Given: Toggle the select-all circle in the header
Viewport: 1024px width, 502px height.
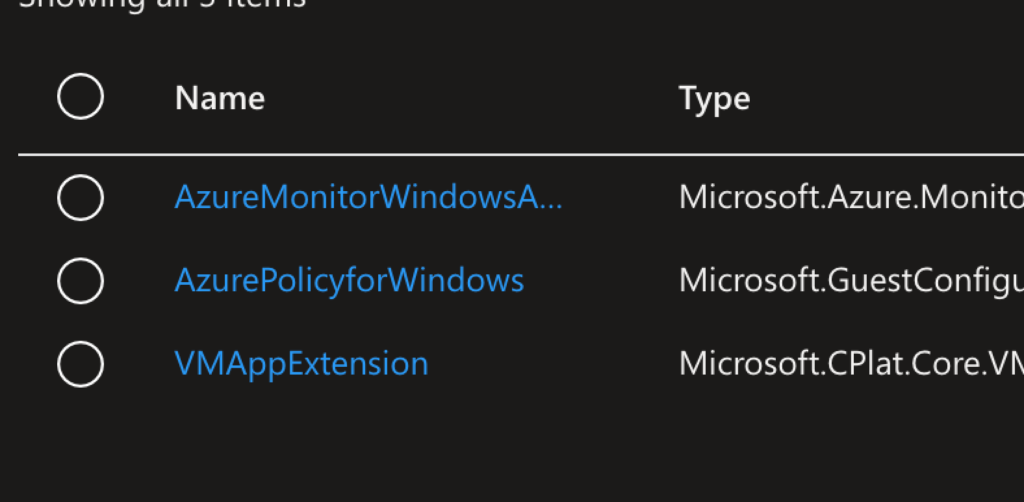Looking at the screenshot, I should 80,97.
